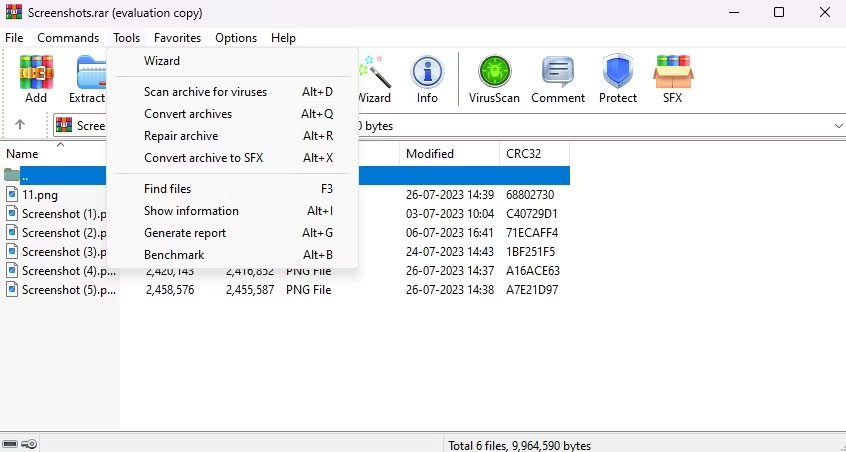Expand the address bar dropdown arrow
The height and width of the screenshot is (452, 846).
(x=837, y=126)
